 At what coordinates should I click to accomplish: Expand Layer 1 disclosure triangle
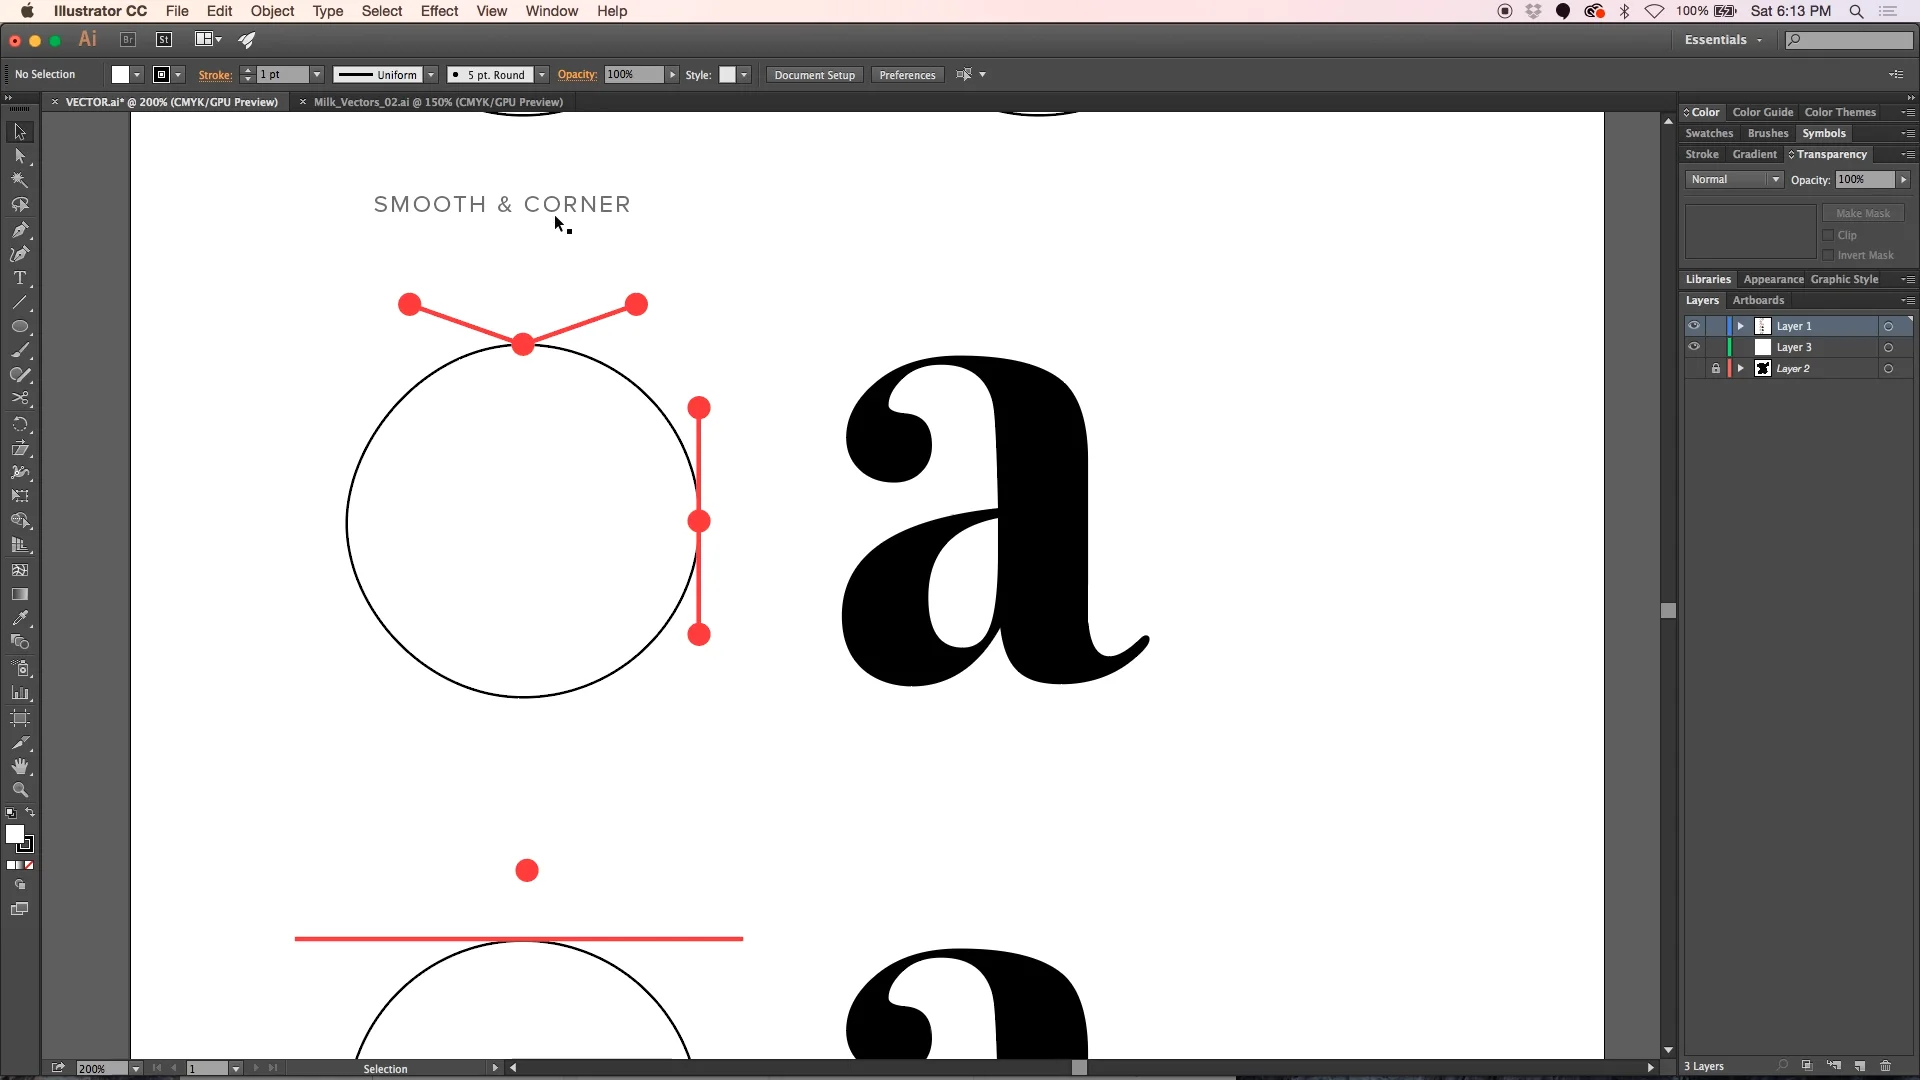(x=1740, y=326)
